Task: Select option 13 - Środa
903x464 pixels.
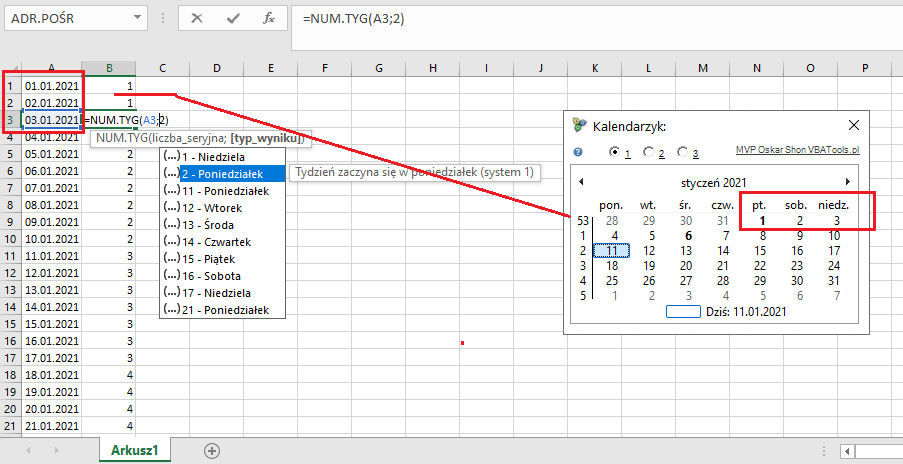Action: coord(222,225)
